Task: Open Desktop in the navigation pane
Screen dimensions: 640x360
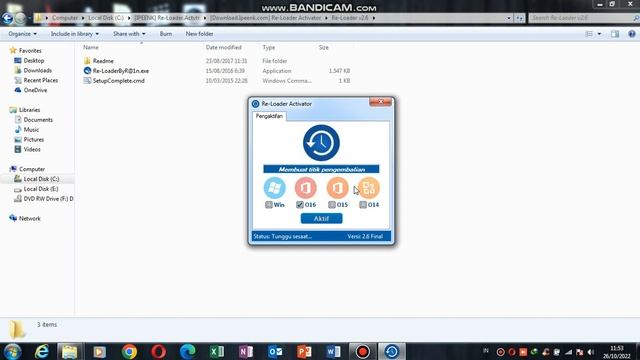Action: coord(33,60)
